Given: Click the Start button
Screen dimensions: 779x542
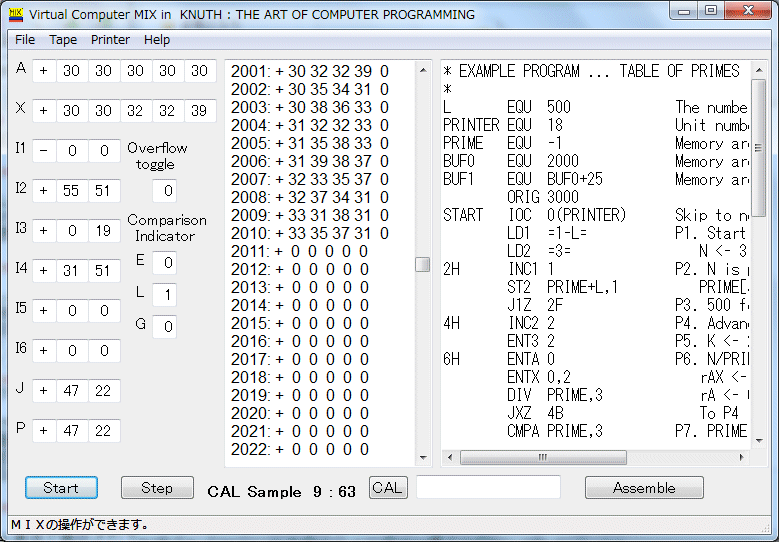Looking at the screenshot, I should pos(61,488).
